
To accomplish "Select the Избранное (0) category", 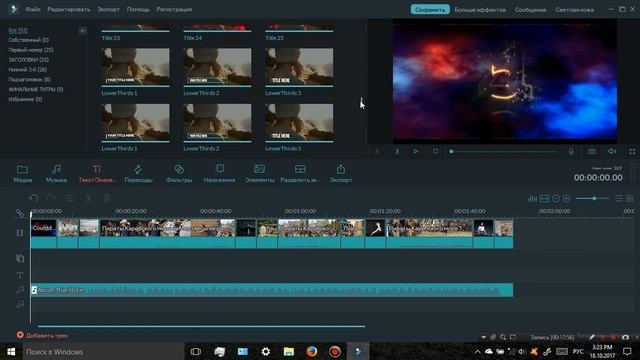I will click(25, 99).
